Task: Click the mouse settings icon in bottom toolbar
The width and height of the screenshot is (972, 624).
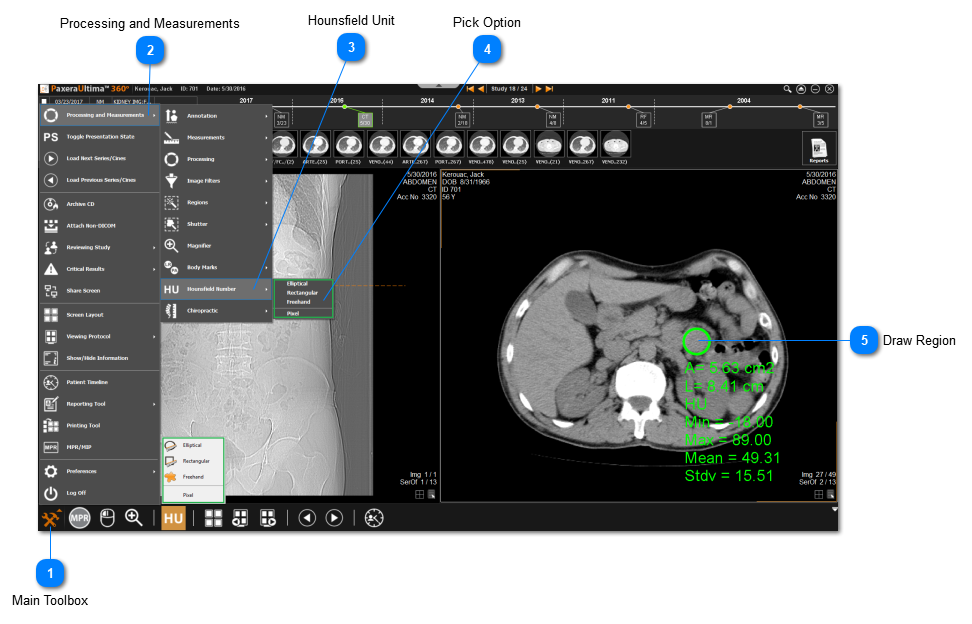Action: (x=108, y=518)
